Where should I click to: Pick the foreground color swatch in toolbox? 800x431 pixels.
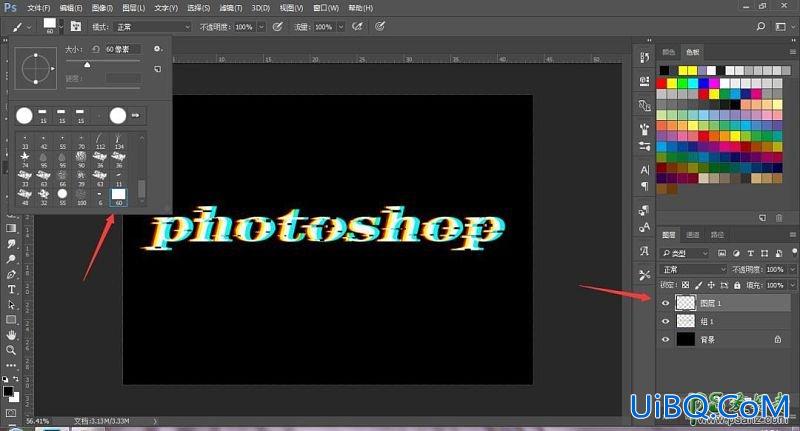8,392
